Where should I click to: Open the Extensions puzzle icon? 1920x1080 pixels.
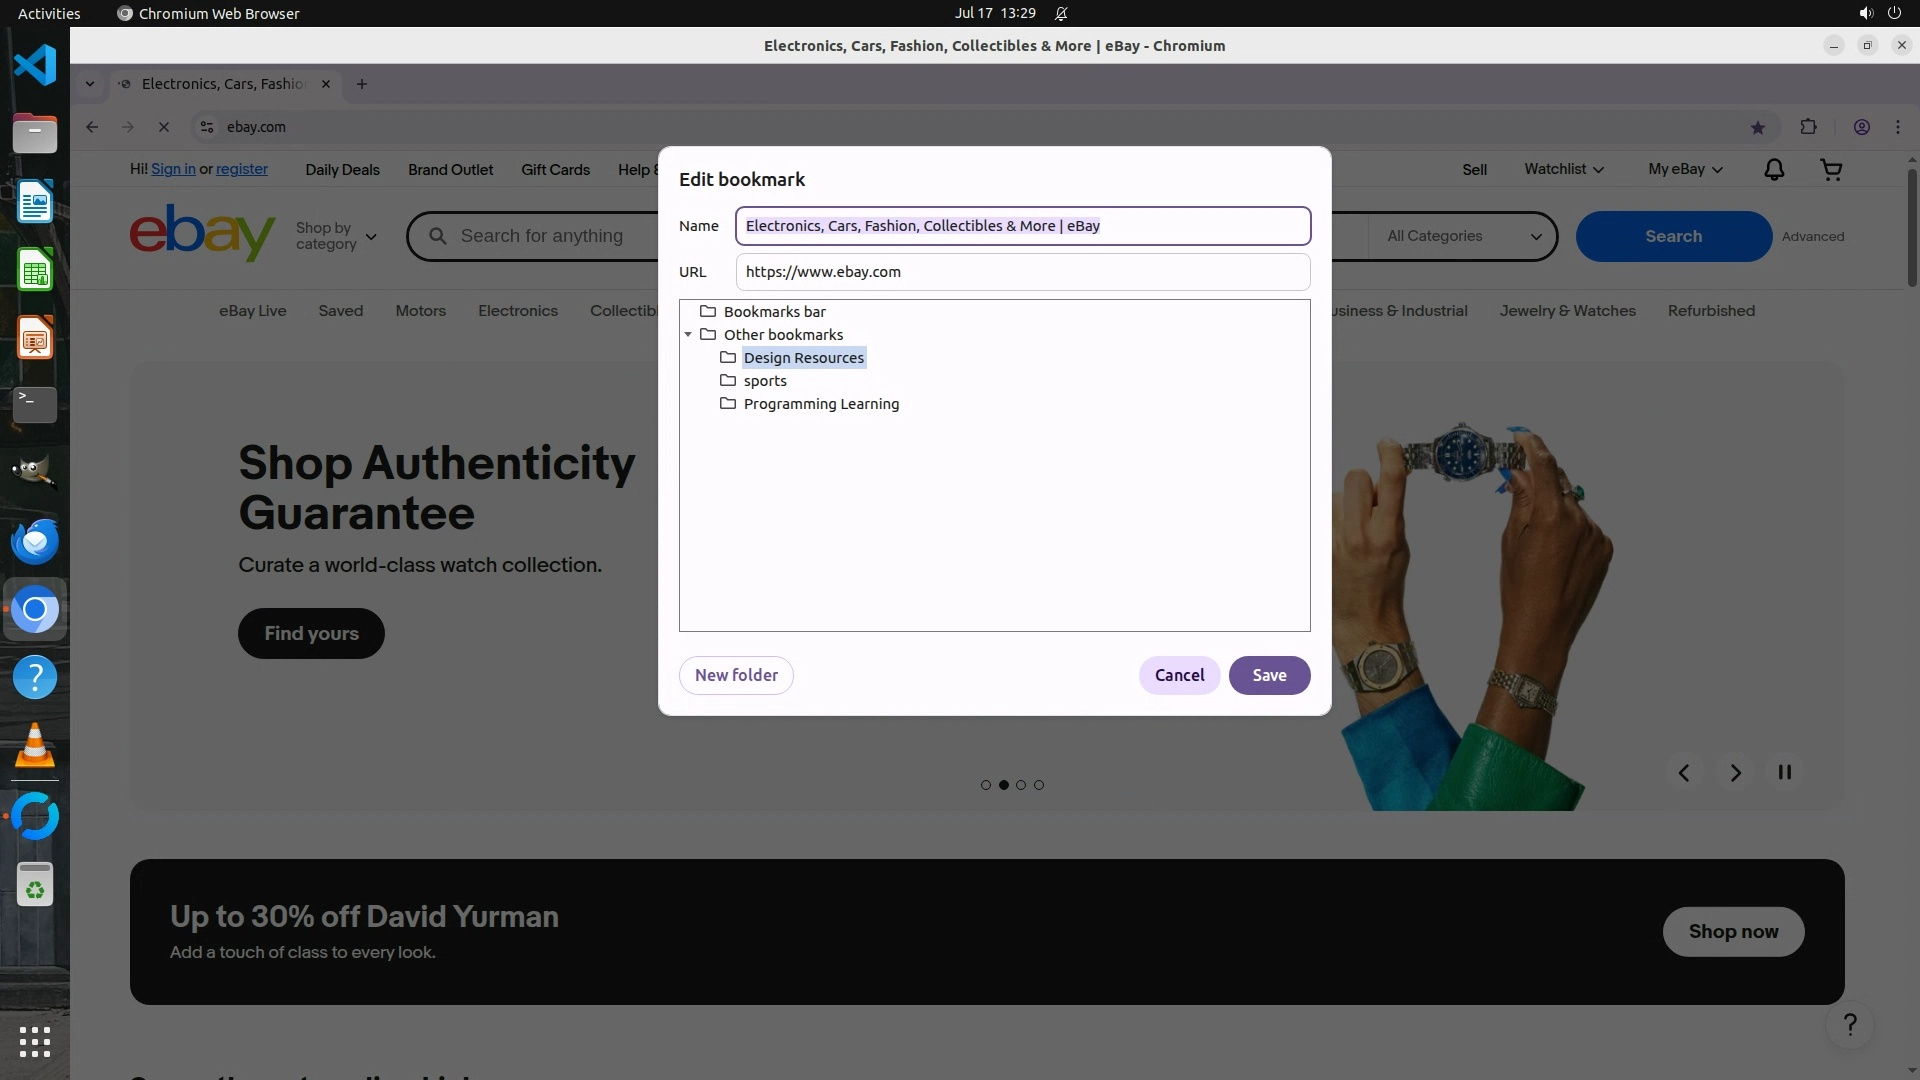[x=1808, y=127]
